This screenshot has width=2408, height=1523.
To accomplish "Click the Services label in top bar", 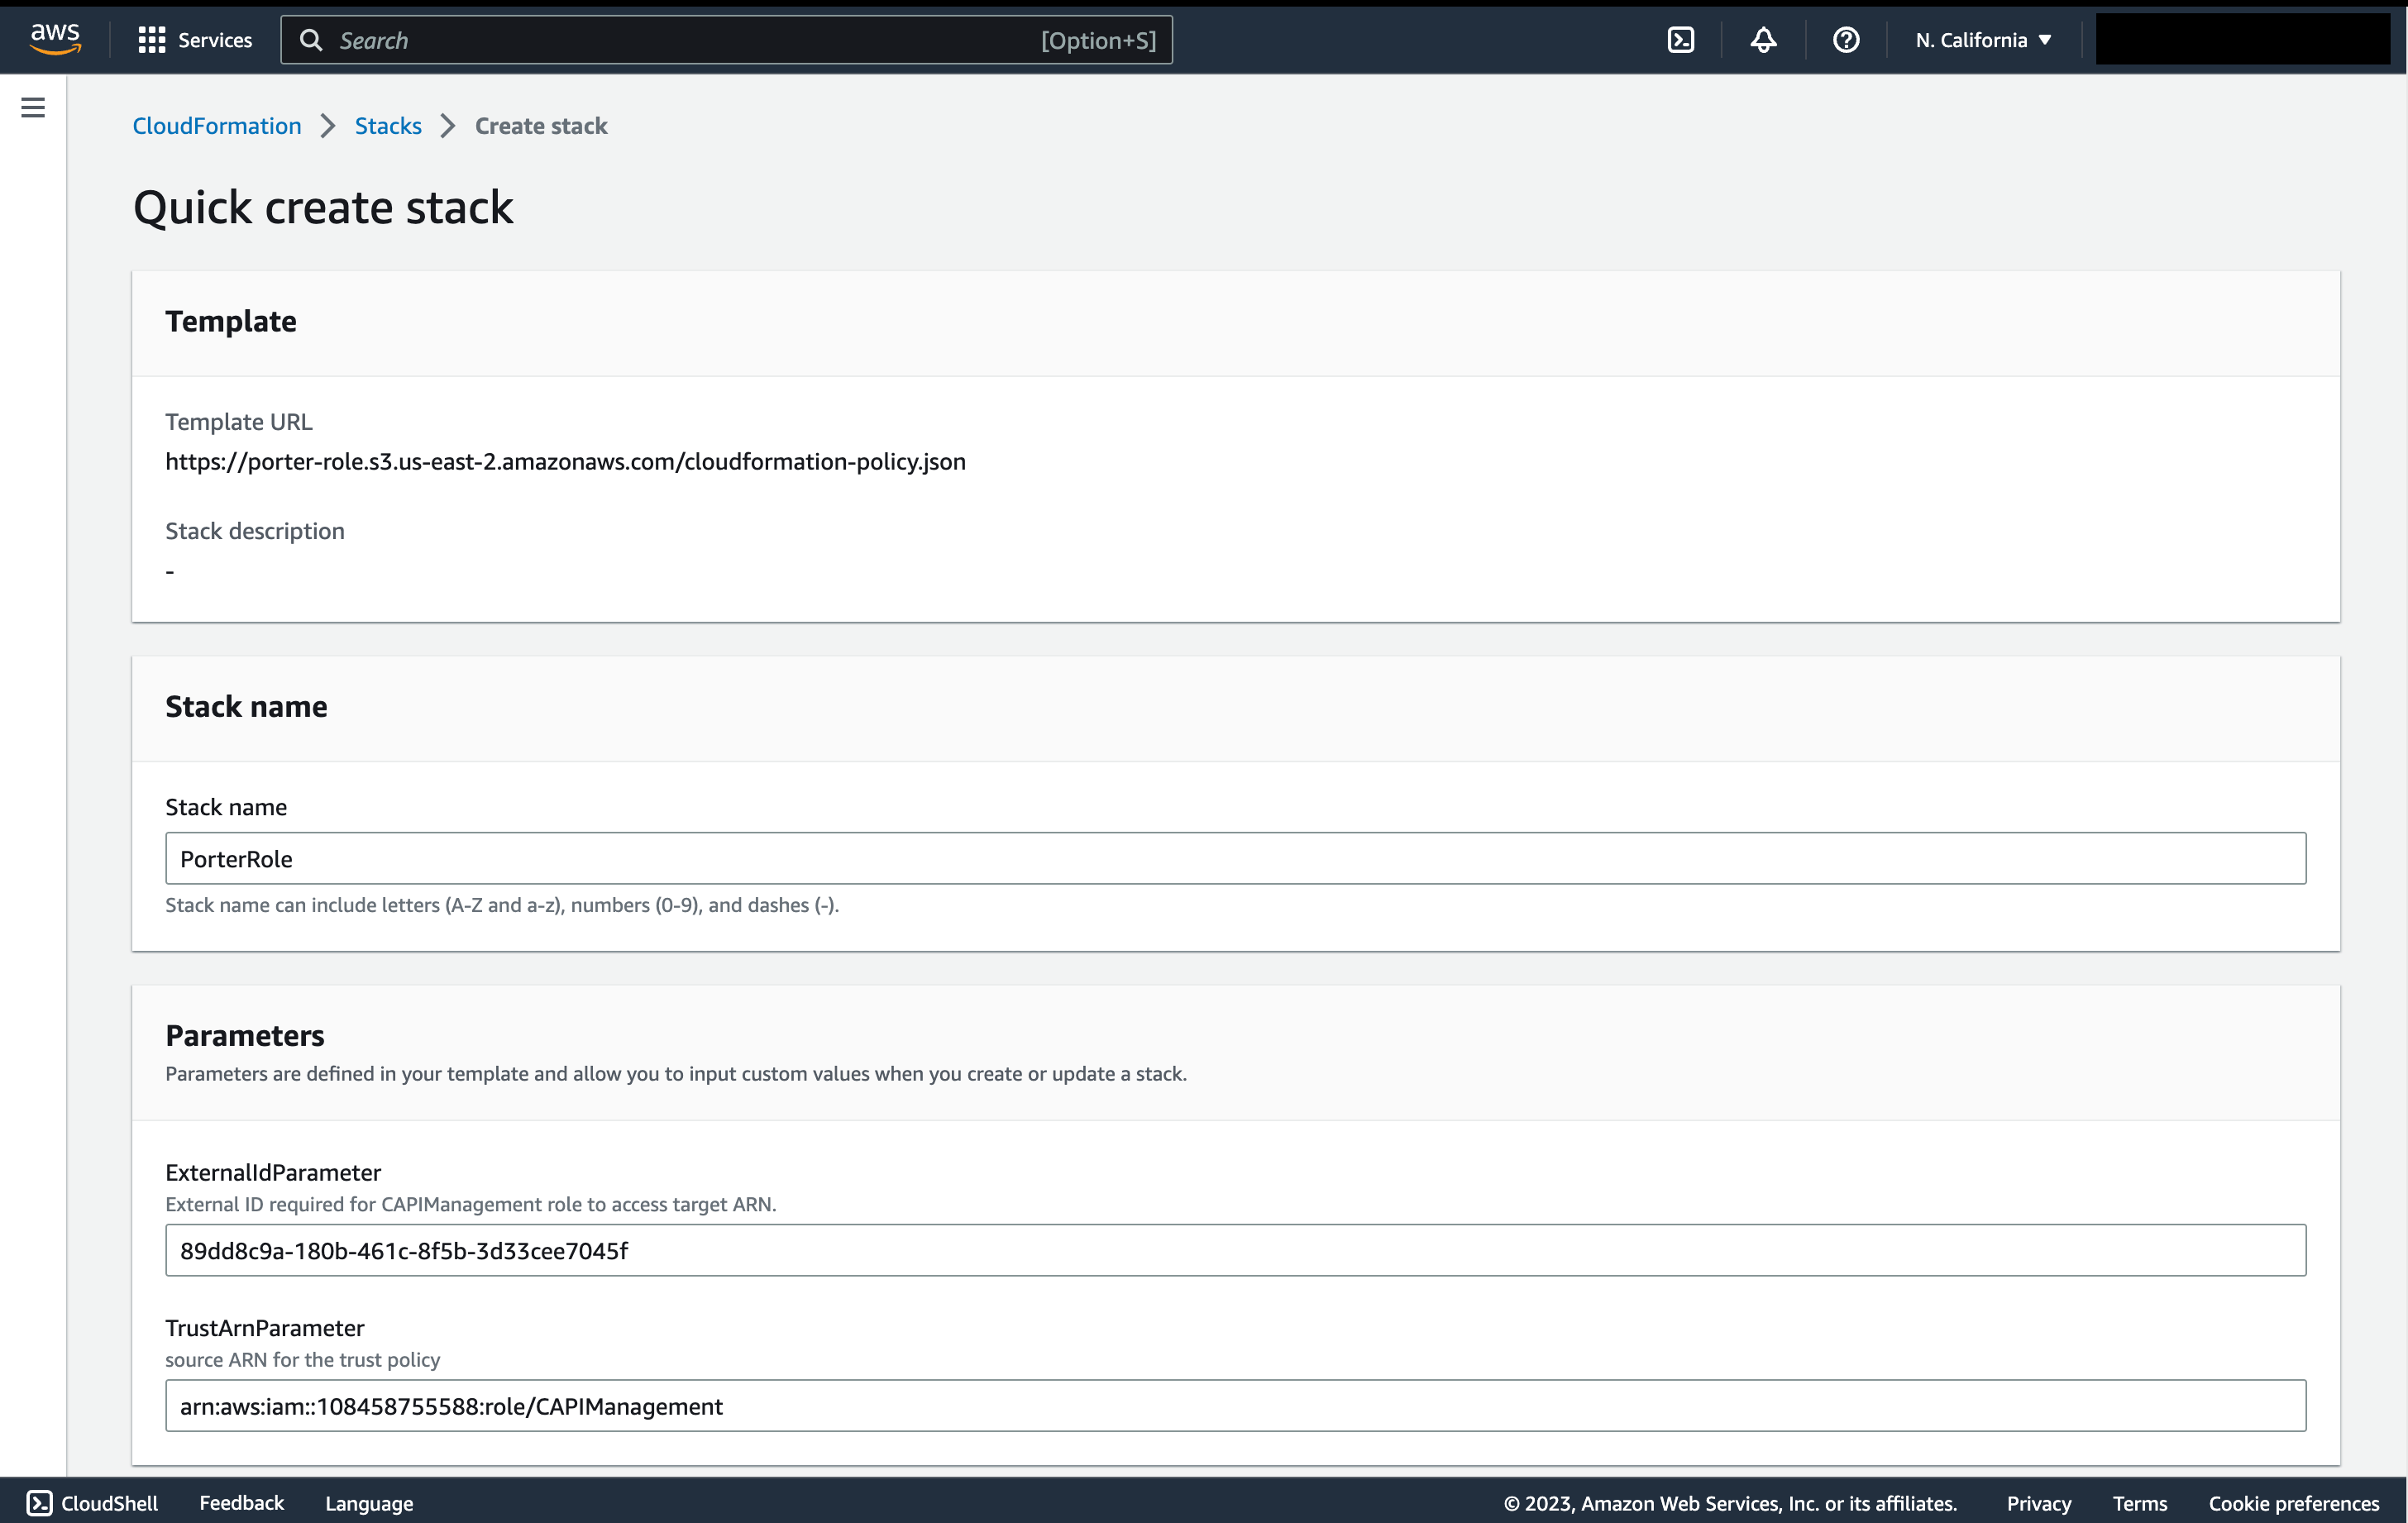I will click(x=215, y=40).
